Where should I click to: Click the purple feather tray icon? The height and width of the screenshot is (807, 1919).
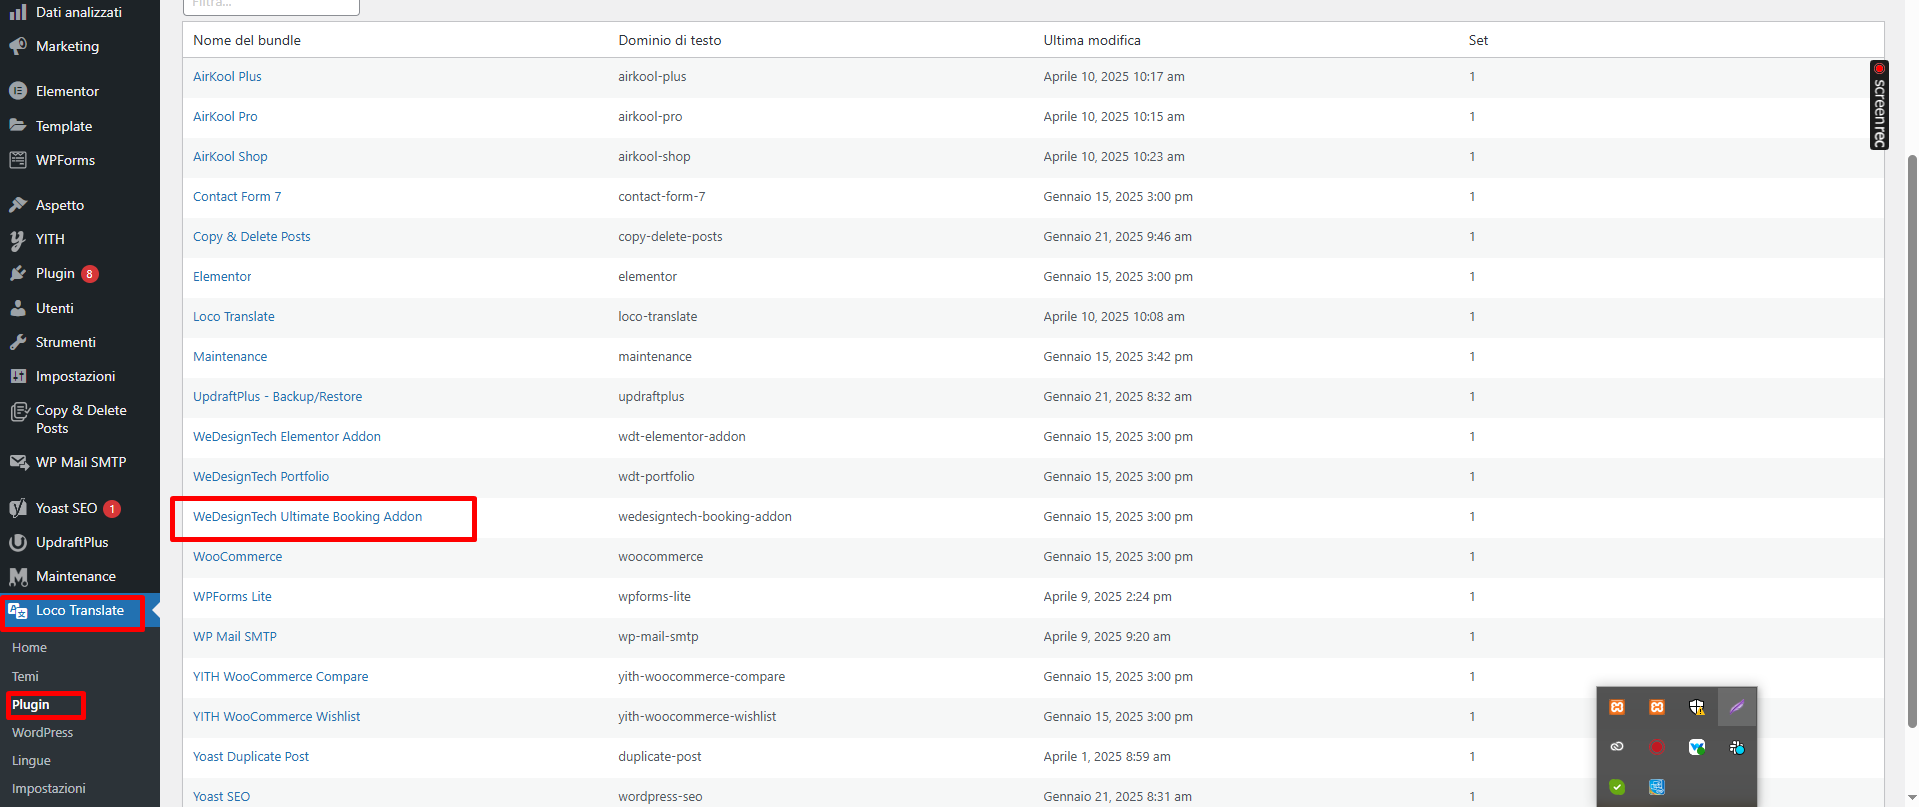pos(1737,707)
